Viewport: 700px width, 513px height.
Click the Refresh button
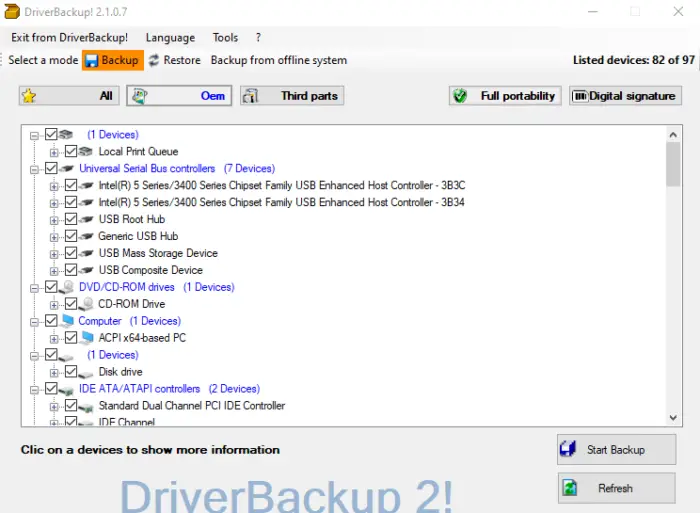point(617,488)
